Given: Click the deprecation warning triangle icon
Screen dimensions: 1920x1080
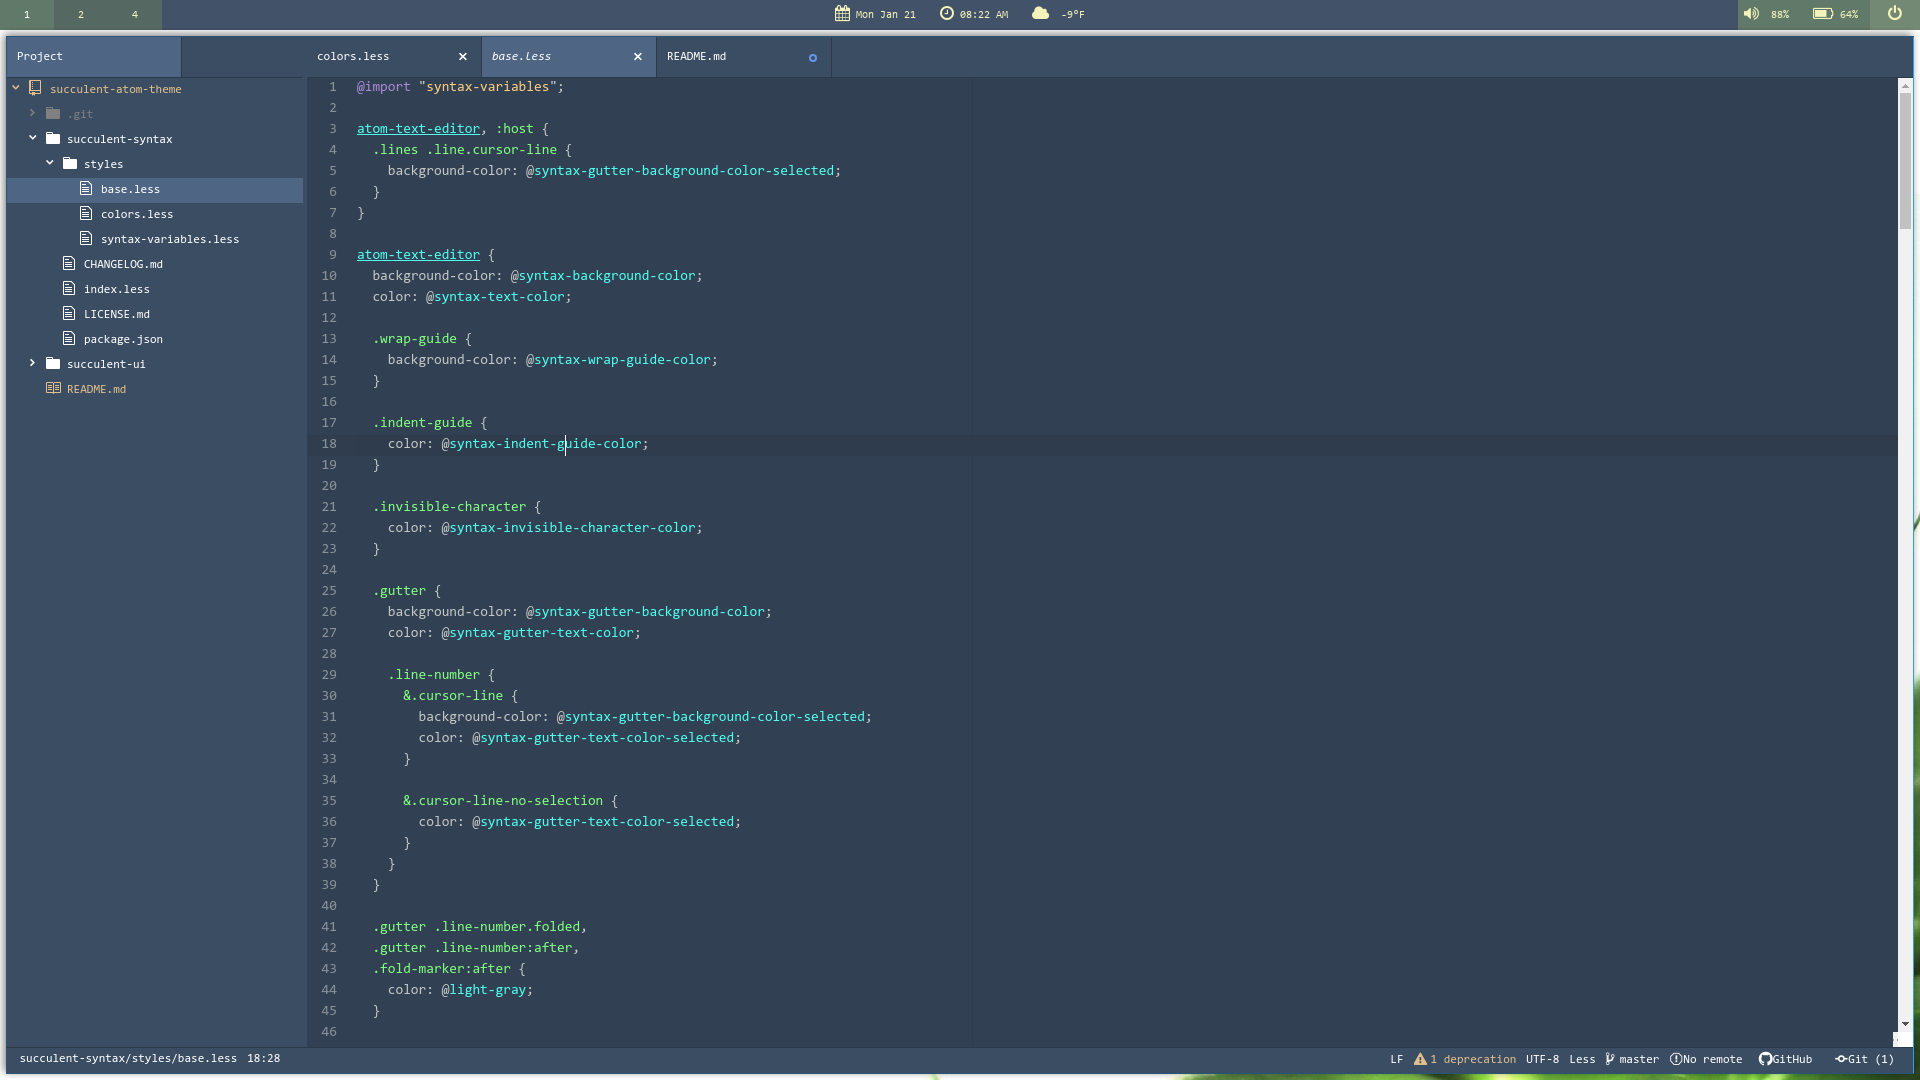Looking at the screenshot, I should tap(1420, 1059).
